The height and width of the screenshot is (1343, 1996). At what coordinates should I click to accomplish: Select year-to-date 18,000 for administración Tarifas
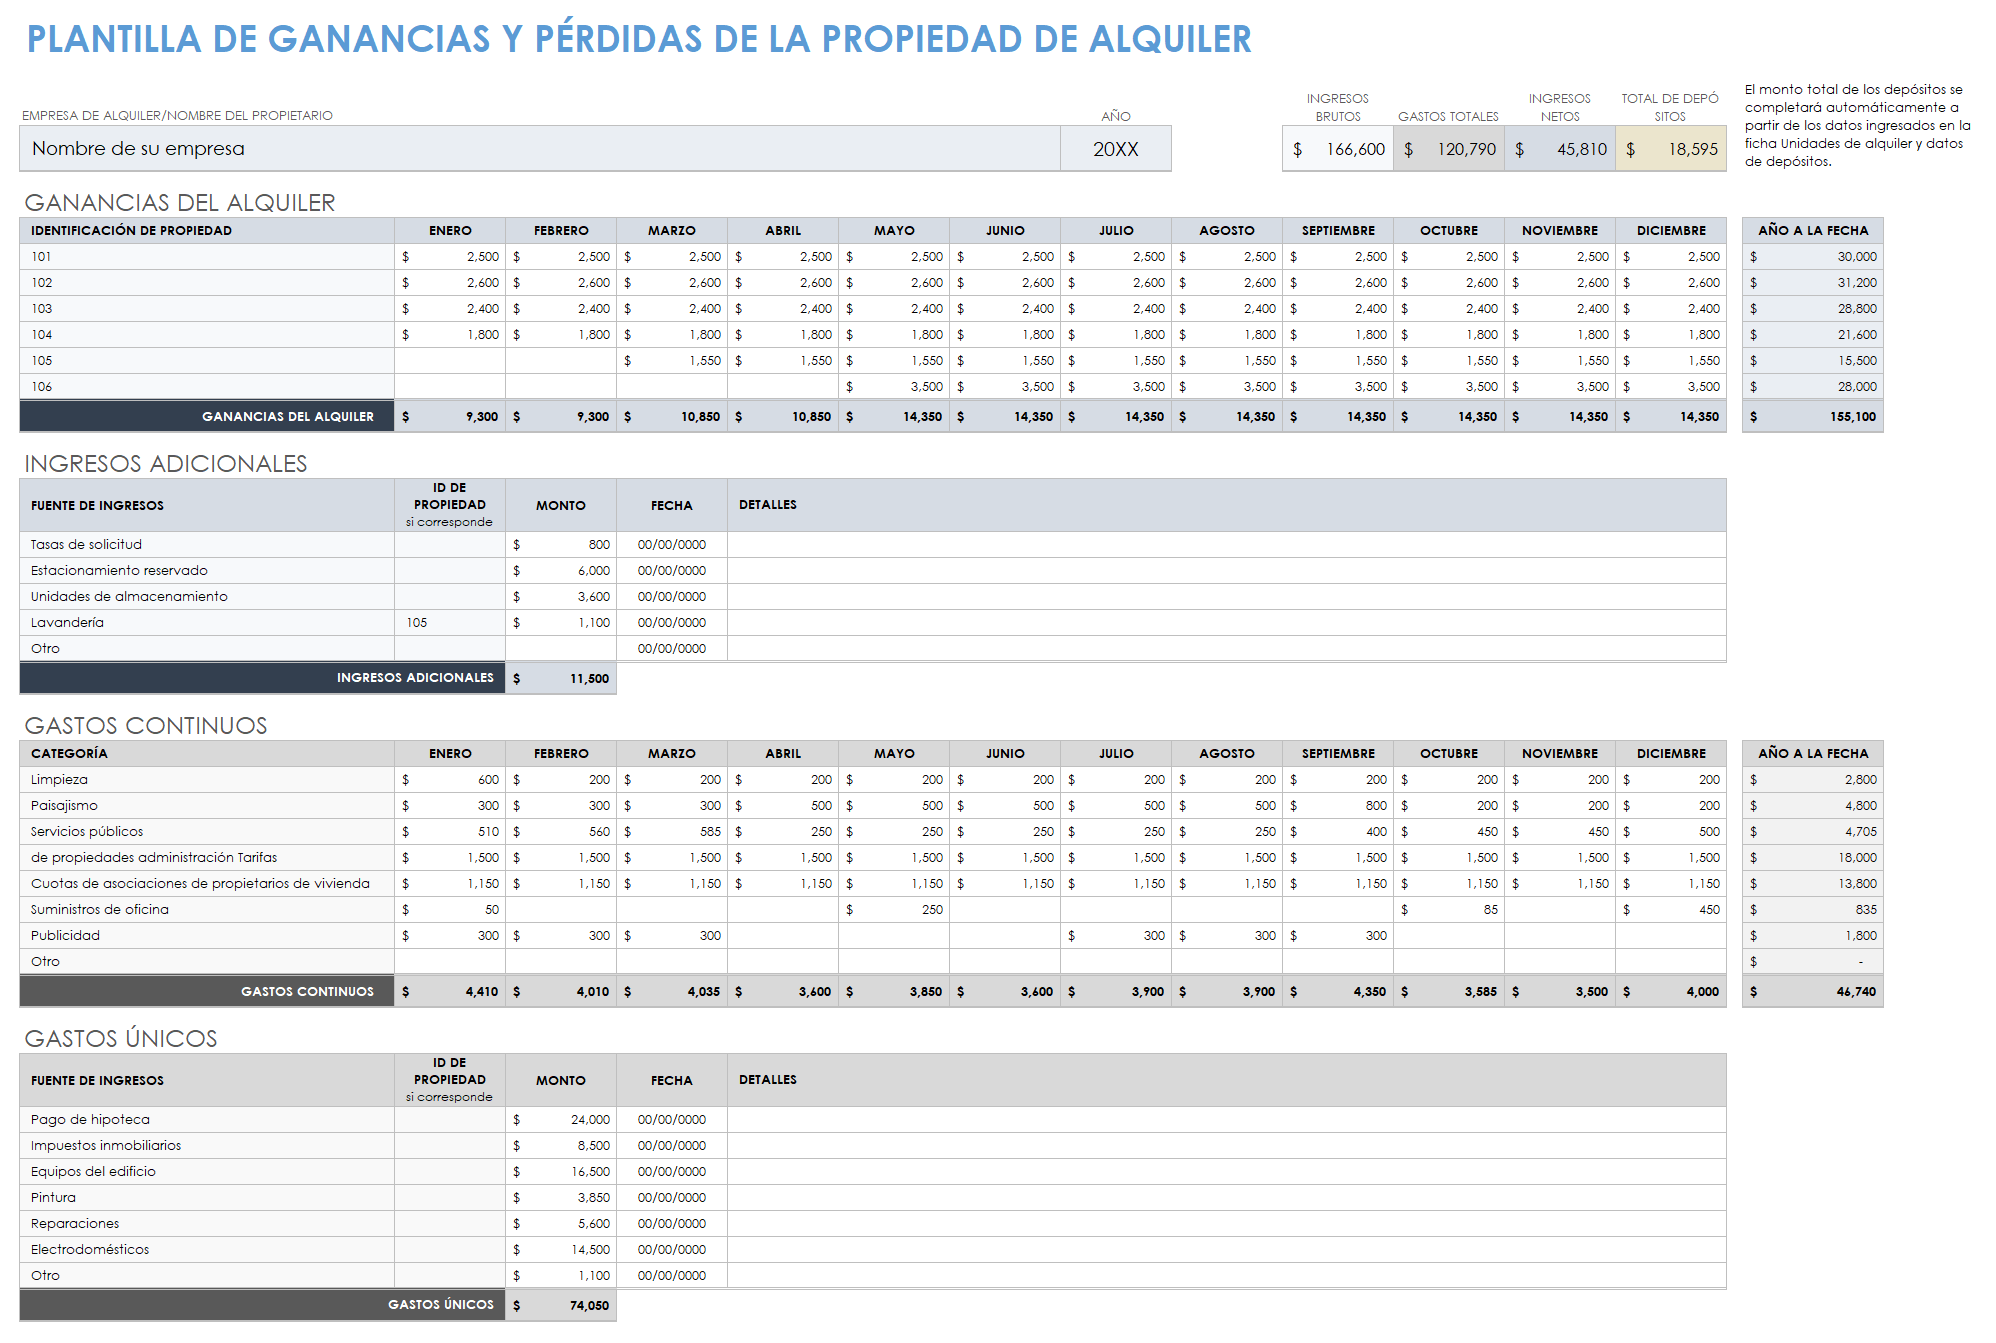(x=1813, y=858)
